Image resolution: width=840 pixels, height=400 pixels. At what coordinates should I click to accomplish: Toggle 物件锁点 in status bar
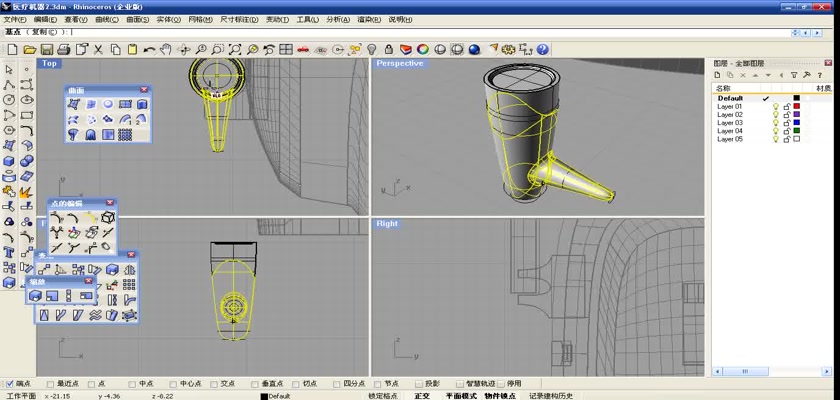click(x=500, y=396)
